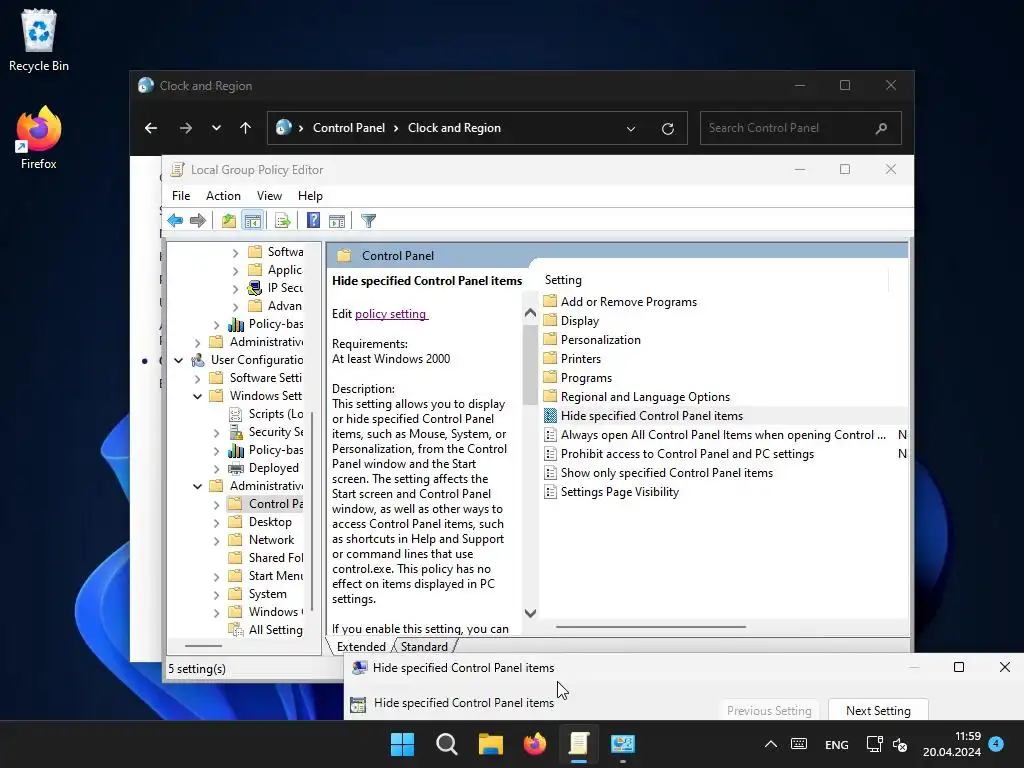Image resolution: width=1024 pixels, height=768 pixels.
Task: Select All Settings in the tree
Action: coord(275,630)
